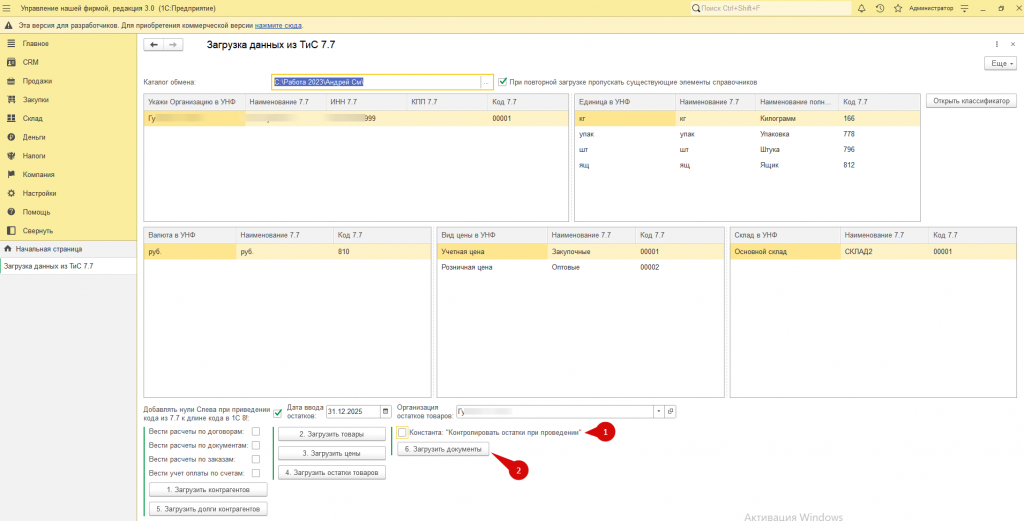Open calendar picker for Дата ввода остатков
This screenshot has width=1024, height=521.
click(x=385, y=411)
